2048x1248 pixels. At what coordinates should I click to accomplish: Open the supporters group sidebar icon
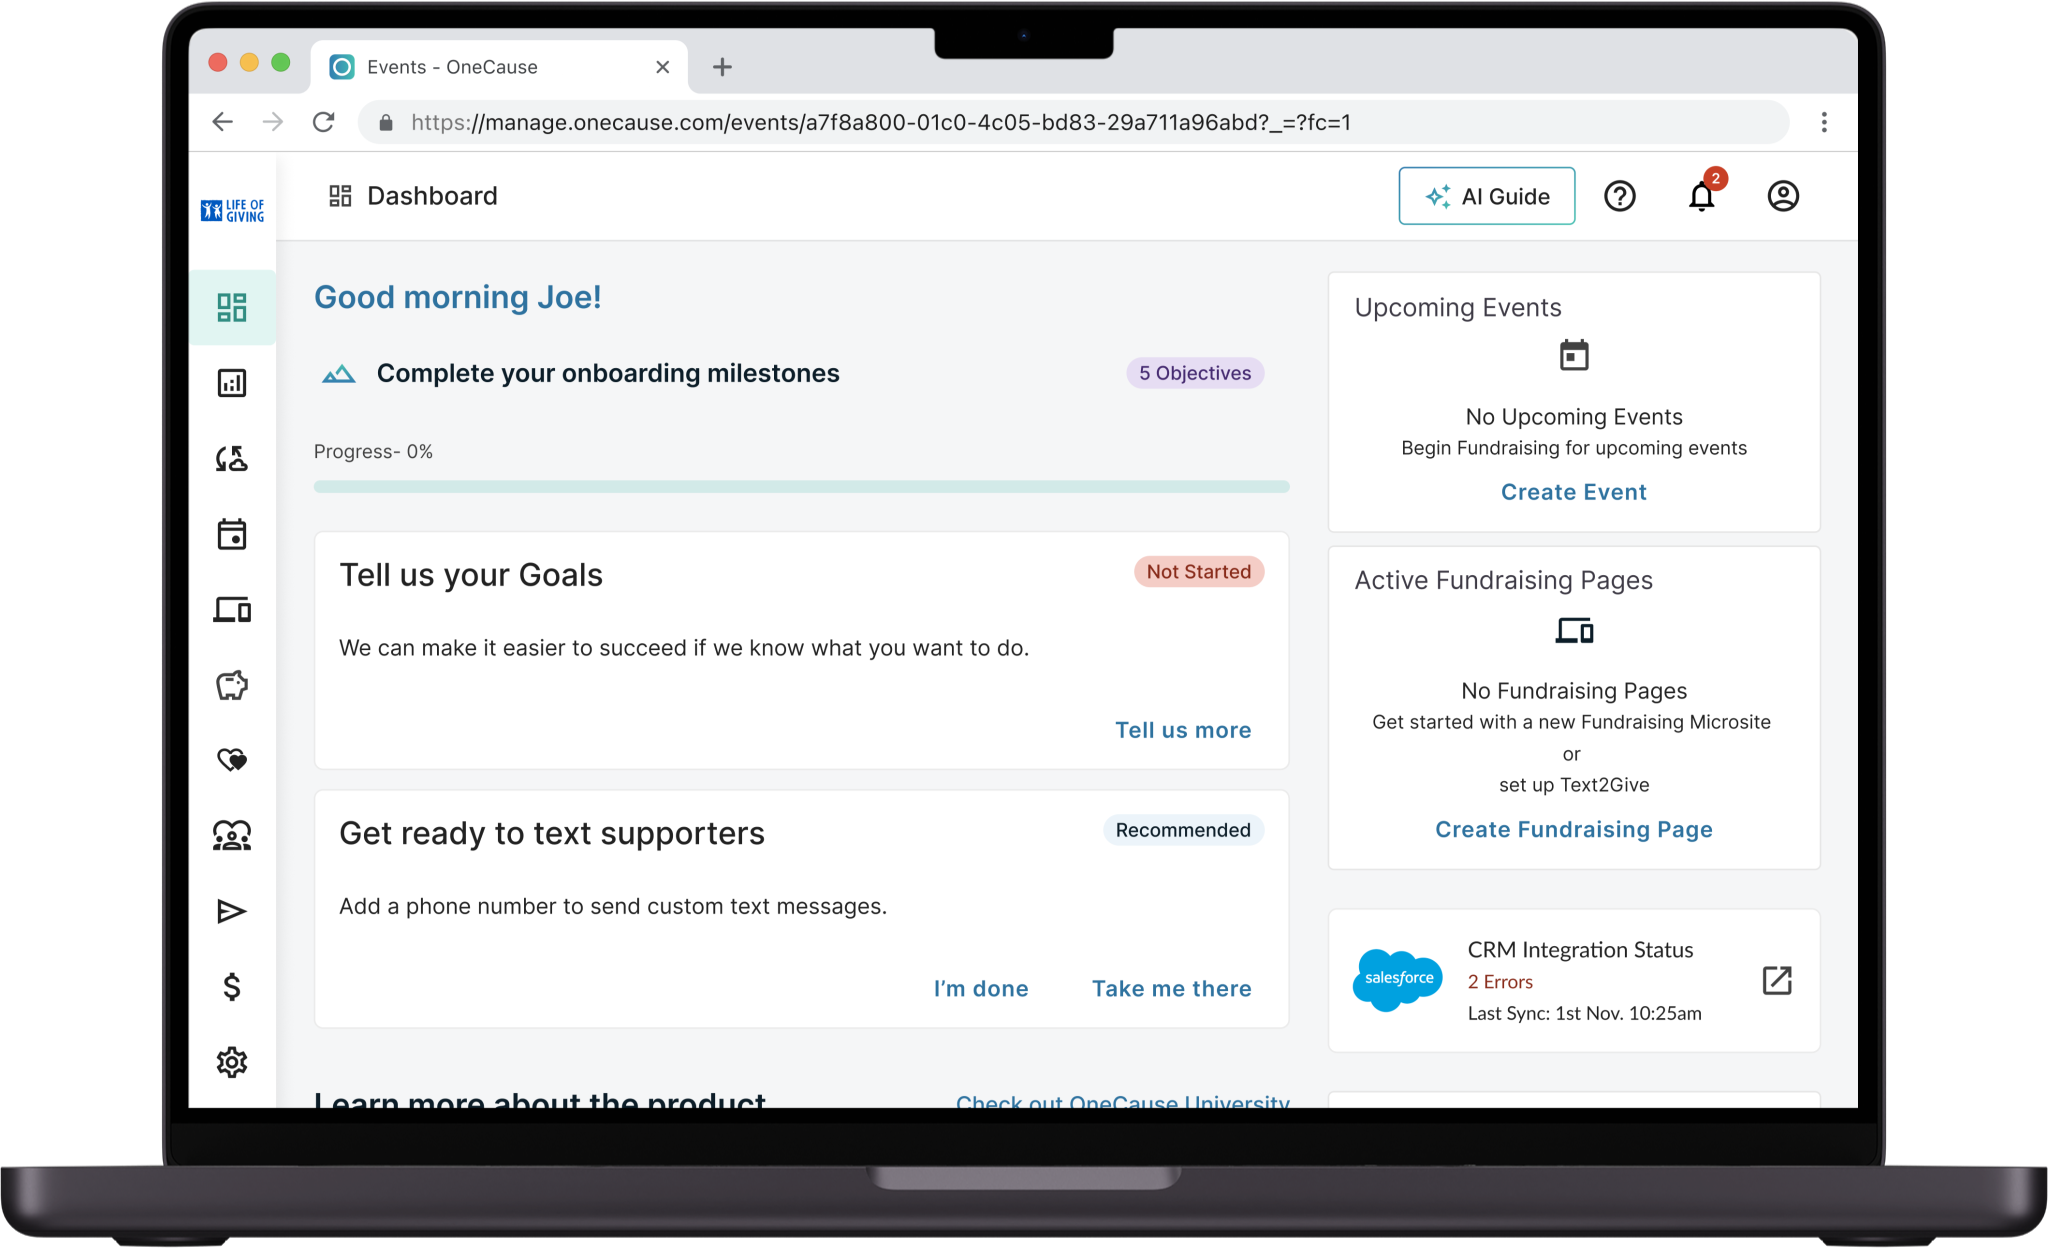point(232,836)
